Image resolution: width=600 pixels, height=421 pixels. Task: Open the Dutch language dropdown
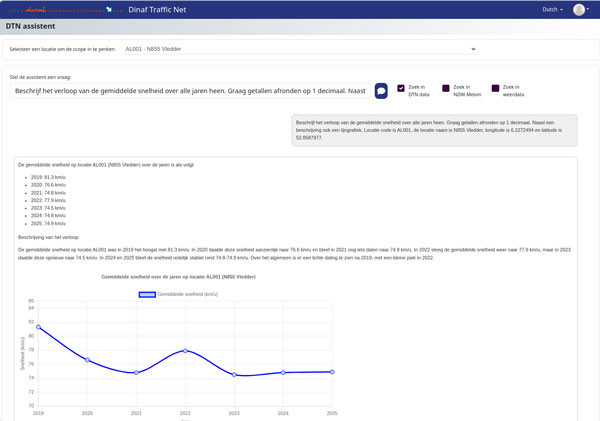click(553, 9)
